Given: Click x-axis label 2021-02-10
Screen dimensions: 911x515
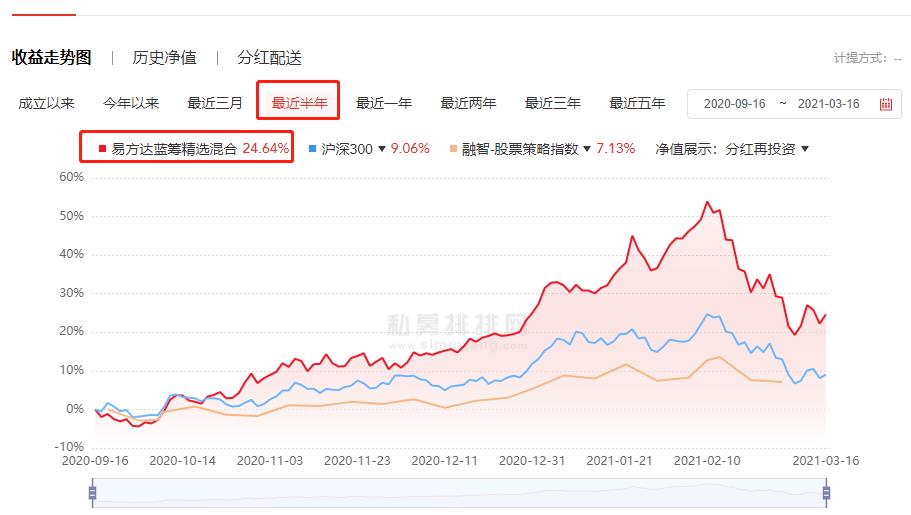Looking at the screenshot, I should pos(707,461).
